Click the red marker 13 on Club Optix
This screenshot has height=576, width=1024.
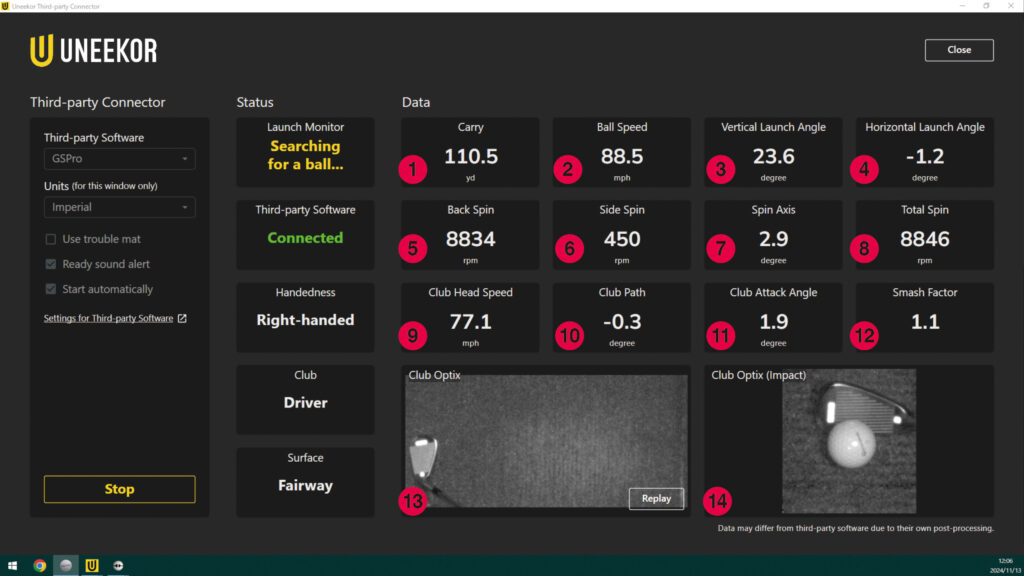(x=413, y=501)
